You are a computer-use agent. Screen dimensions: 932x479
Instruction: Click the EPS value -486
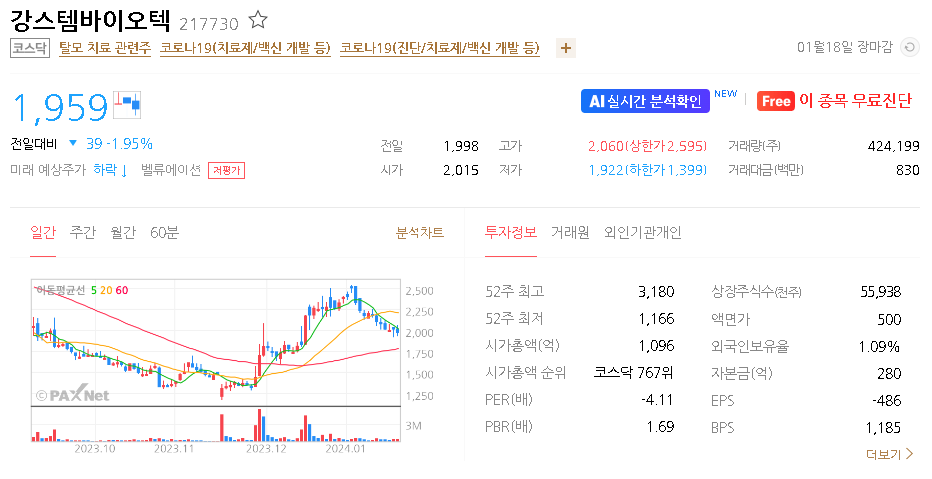coord(886,401)
